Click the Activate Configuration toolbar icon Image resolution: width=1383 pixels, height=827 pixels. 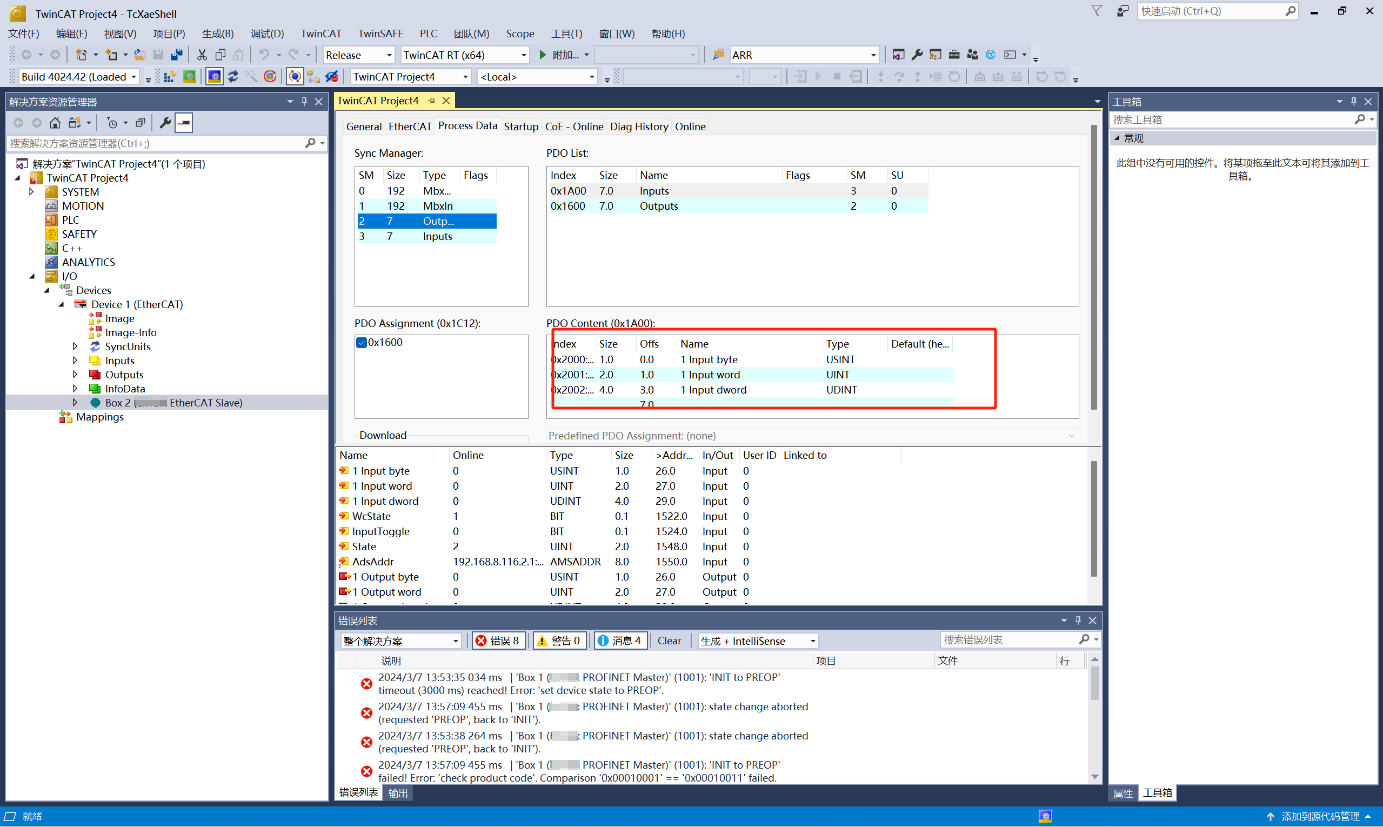(x=170, y=77)
